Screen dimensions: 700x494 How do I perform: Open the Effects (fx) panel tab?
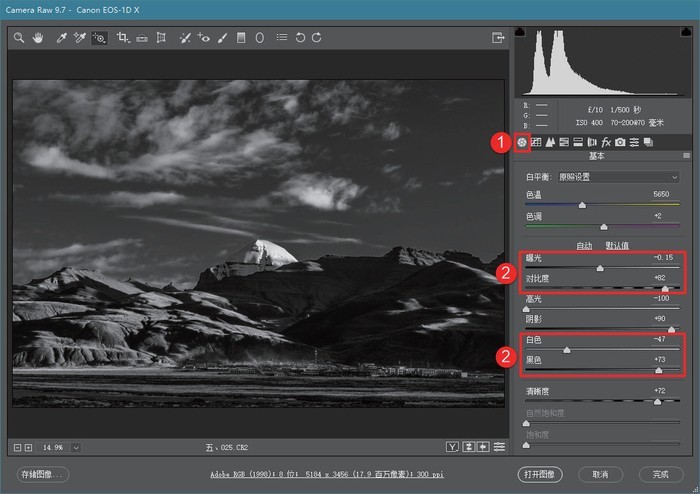click(x=606, y=143)
